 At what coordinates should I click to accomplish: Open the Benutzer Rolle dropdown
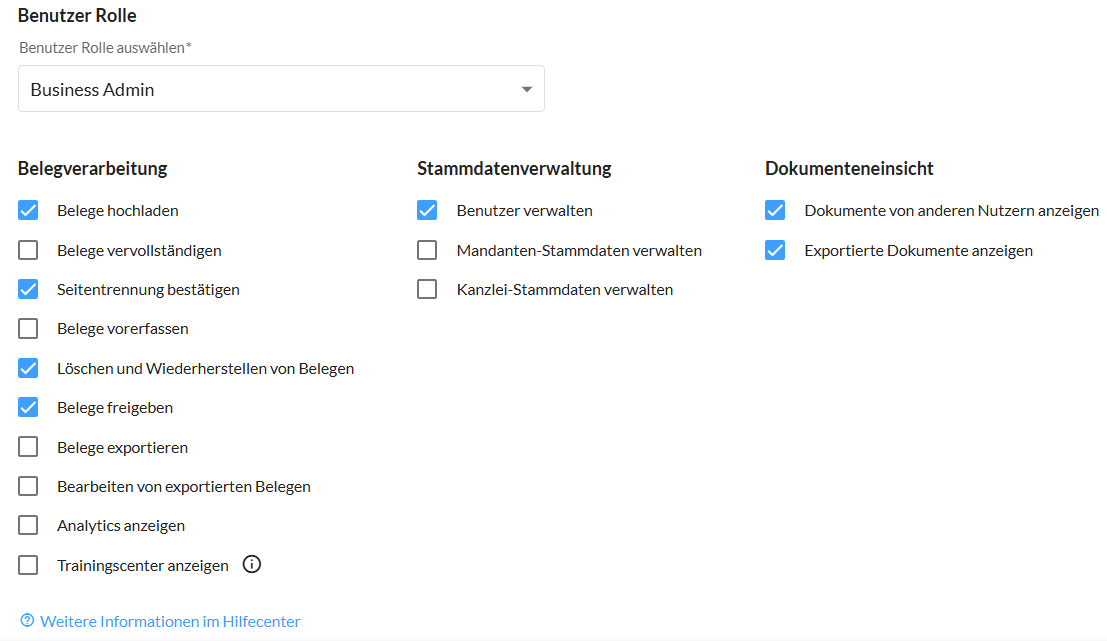[x=526, y=90]
